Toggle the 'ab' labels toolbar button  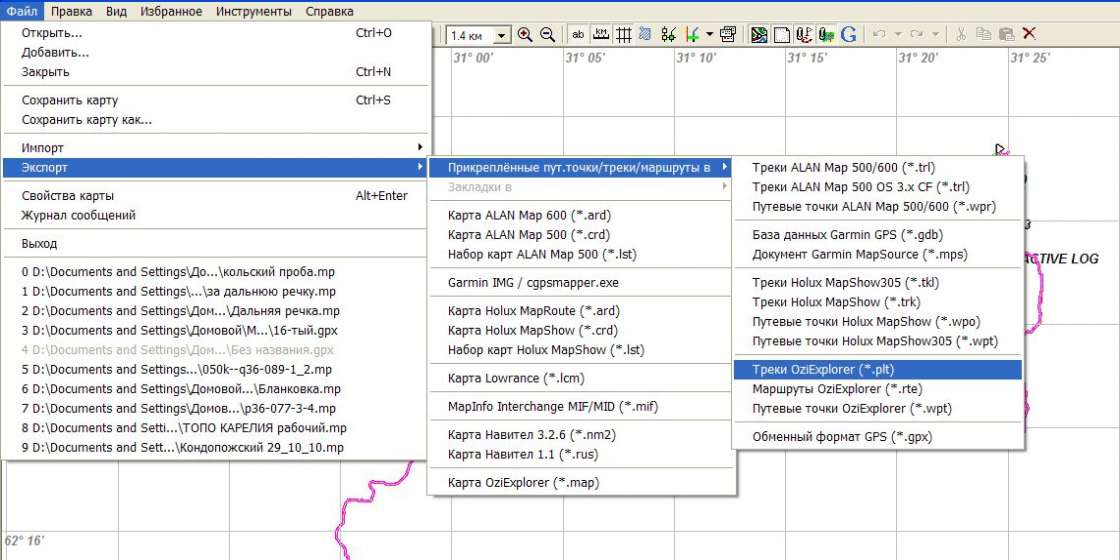point(578,35)
